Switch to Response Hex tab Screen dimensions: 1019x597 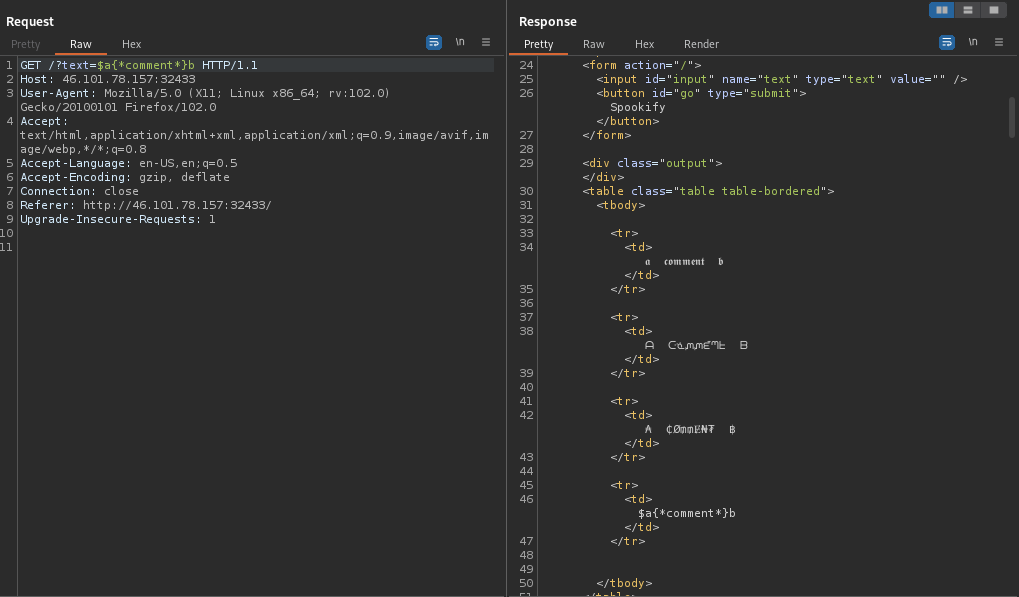[644, 44]
